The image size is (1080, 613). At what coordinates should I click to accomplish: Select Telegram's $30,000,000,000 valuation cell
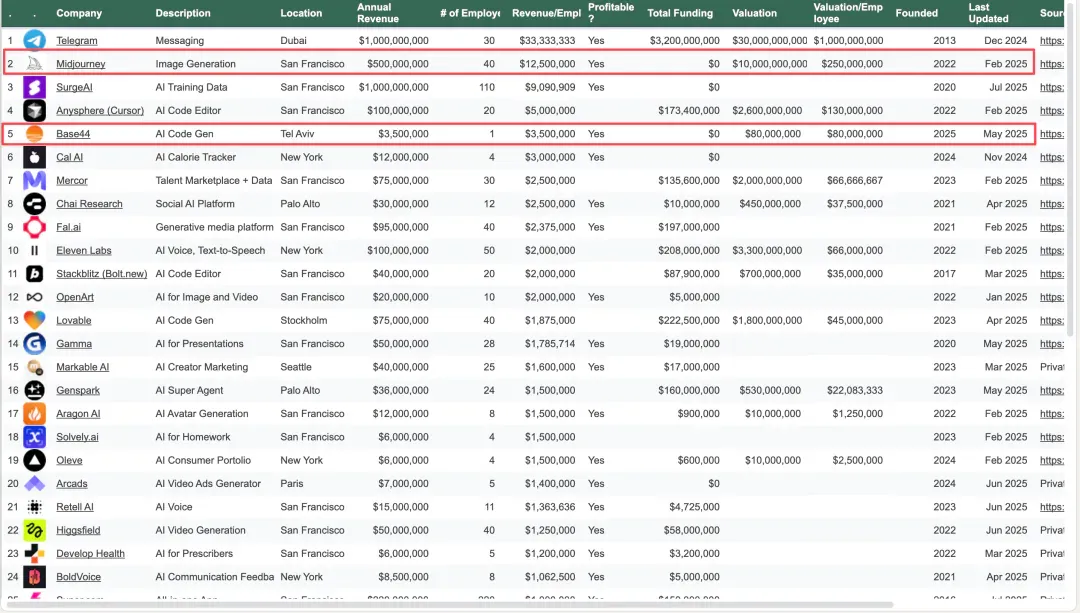(x=769, y=41)
